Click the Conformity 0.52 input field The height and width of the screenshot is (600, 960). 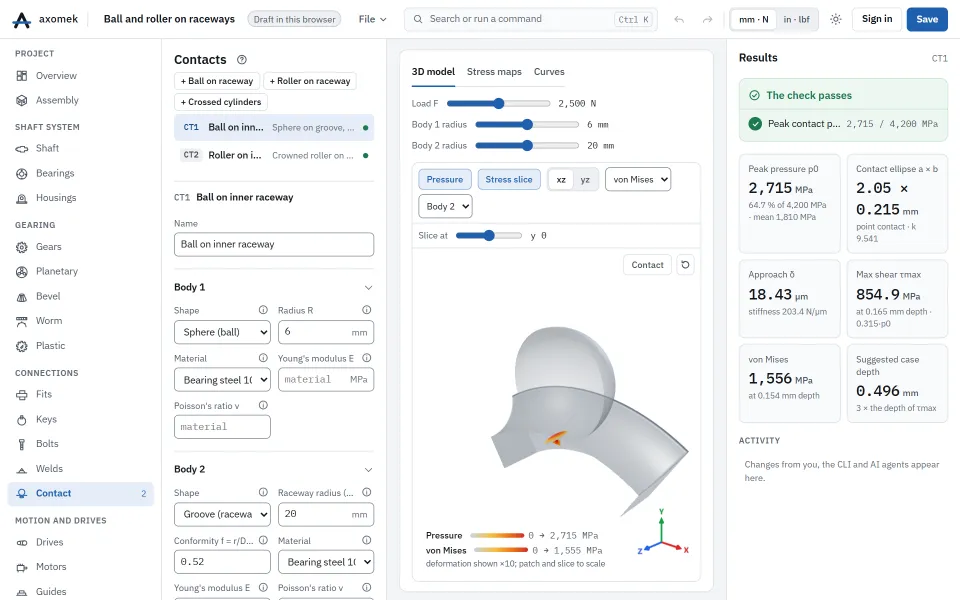click(222, 562)
